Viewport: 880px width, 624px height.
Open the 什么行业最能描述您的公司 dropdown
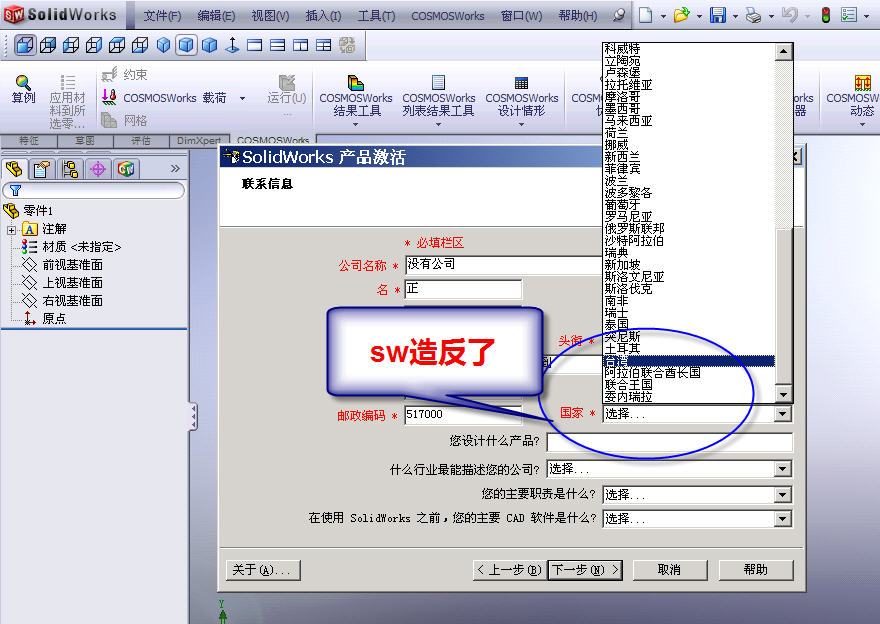click(x=783, y=469)
